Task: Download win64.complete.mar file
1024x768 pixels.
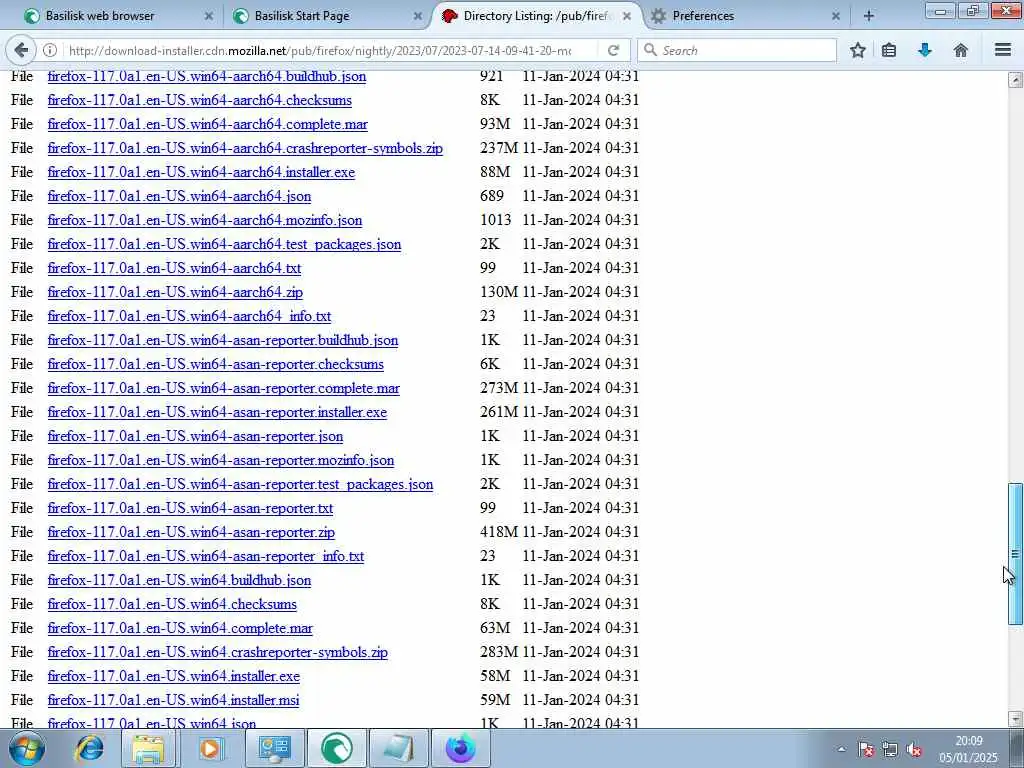Action: [180, 628]
